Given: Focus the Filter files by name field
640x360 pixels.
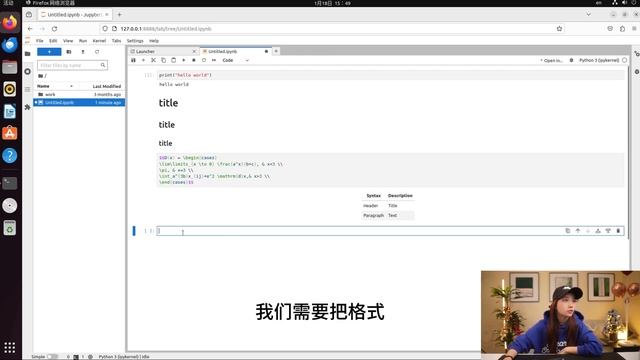Looking at the screenshot, I should pyautogui.click(x=72, y=65).
